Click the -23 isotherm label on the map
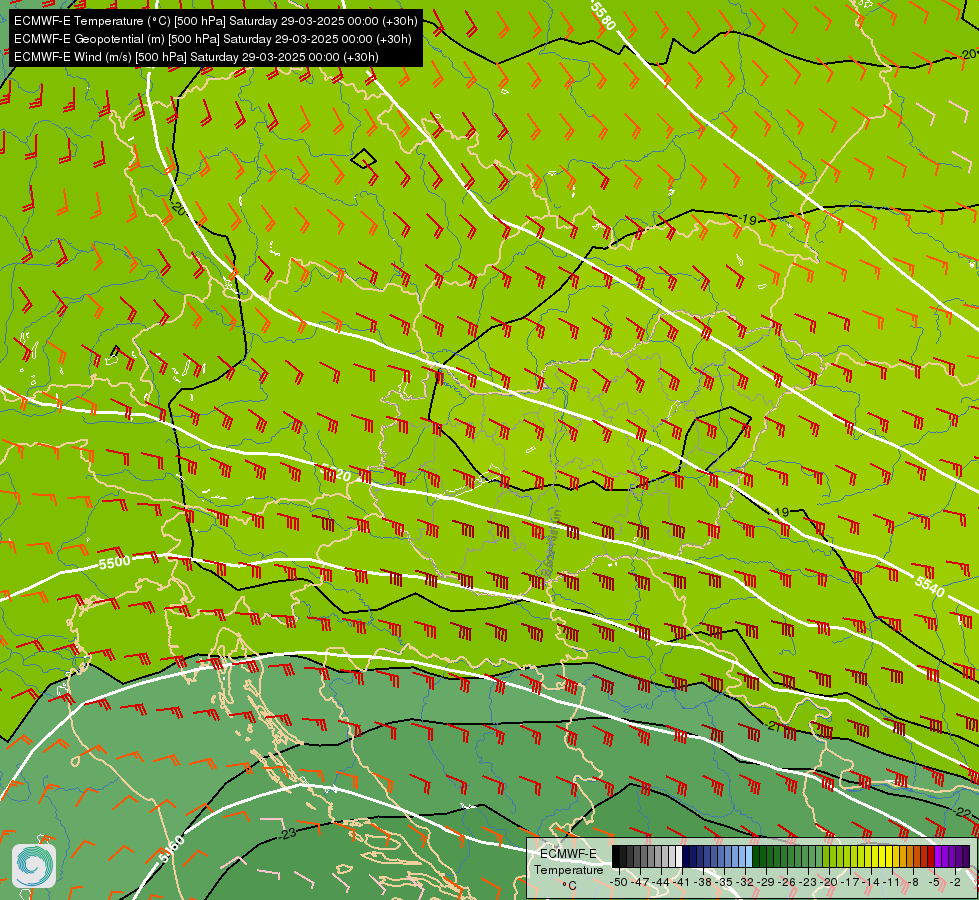This screenshot has width=979, height=900. [x=288, y=834]
